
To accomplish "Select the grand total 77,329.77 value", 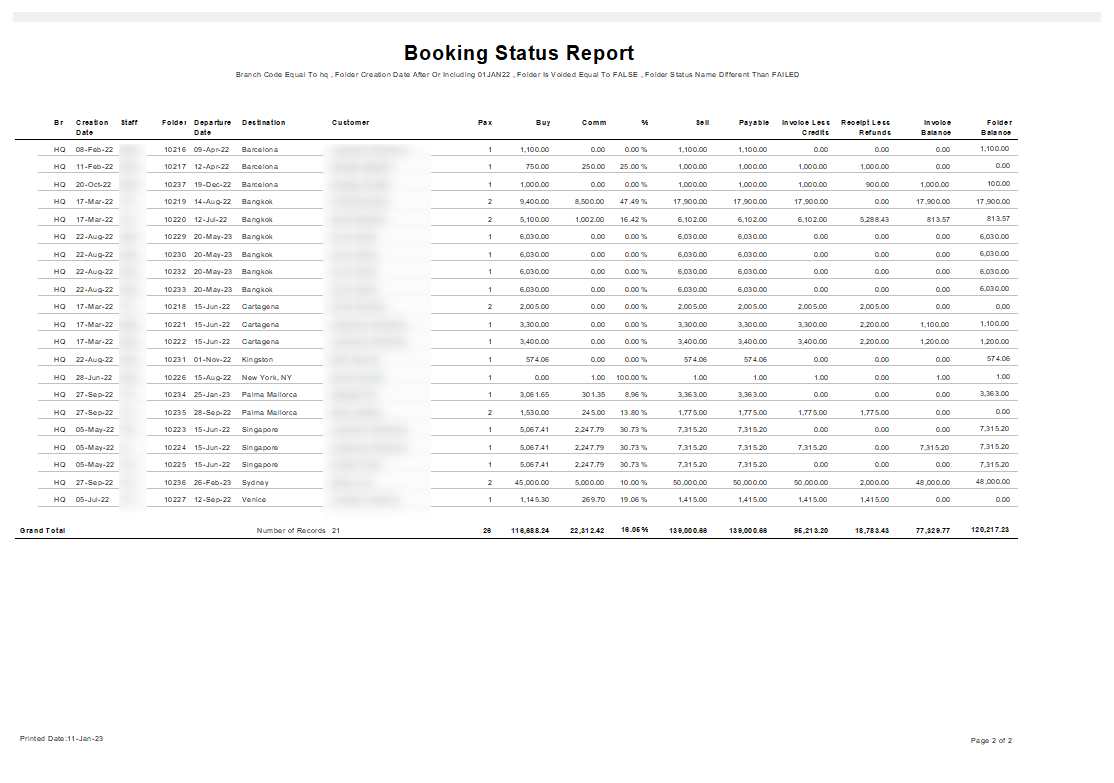I will 933,531.
